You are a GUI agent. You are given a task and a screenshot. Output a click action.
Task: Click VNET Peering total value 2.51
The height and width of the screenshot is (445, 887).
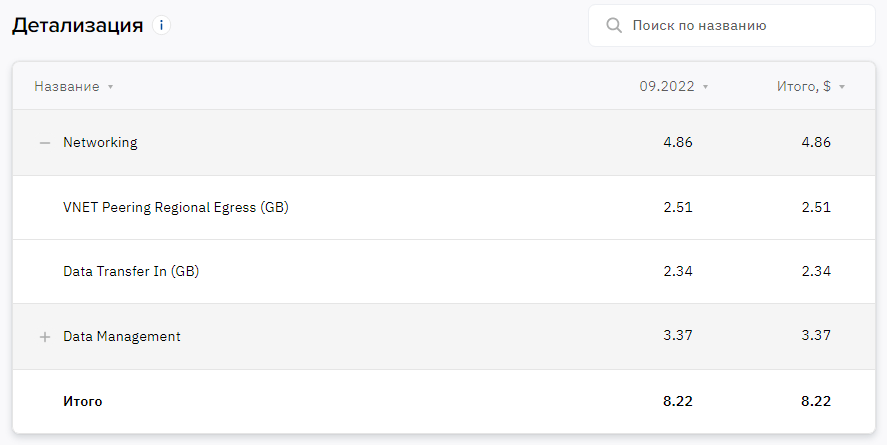tap(816, 208)
